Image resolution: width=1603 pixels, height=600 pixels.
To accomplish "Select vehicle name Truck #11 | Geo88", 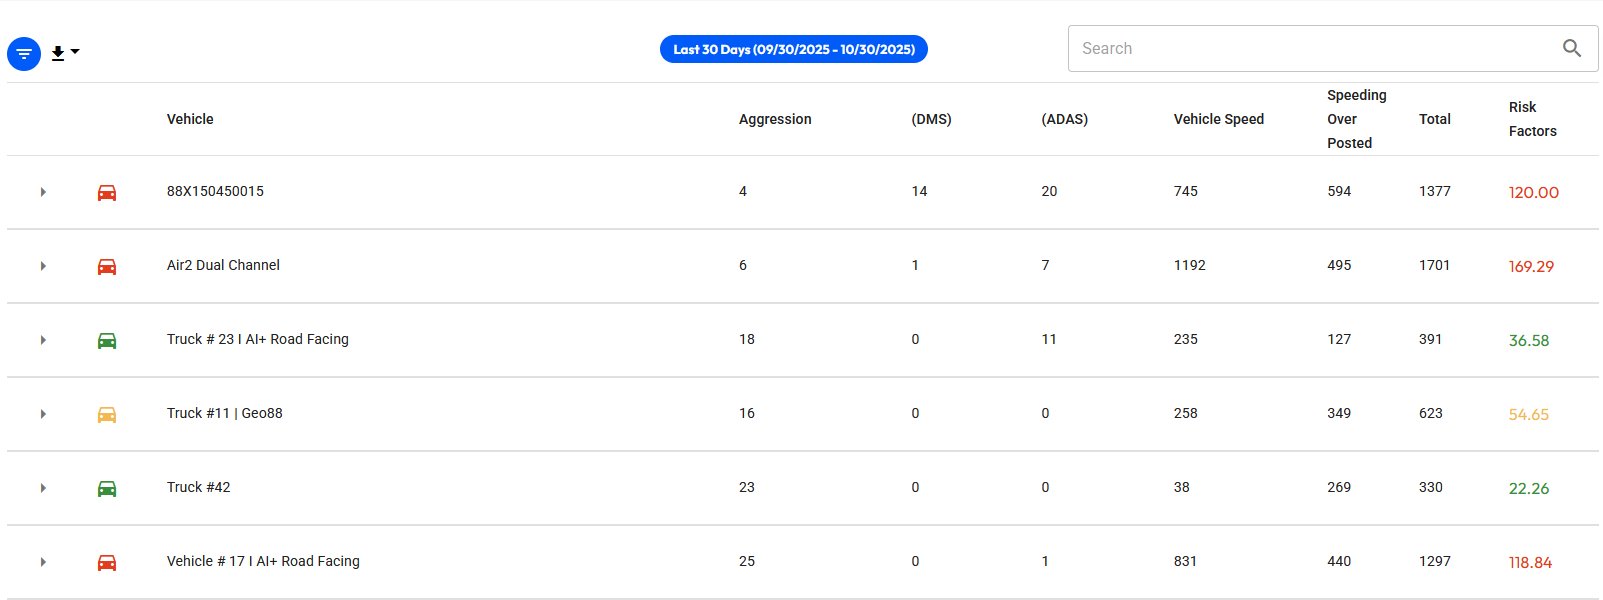I will click(x=225, y=413).
